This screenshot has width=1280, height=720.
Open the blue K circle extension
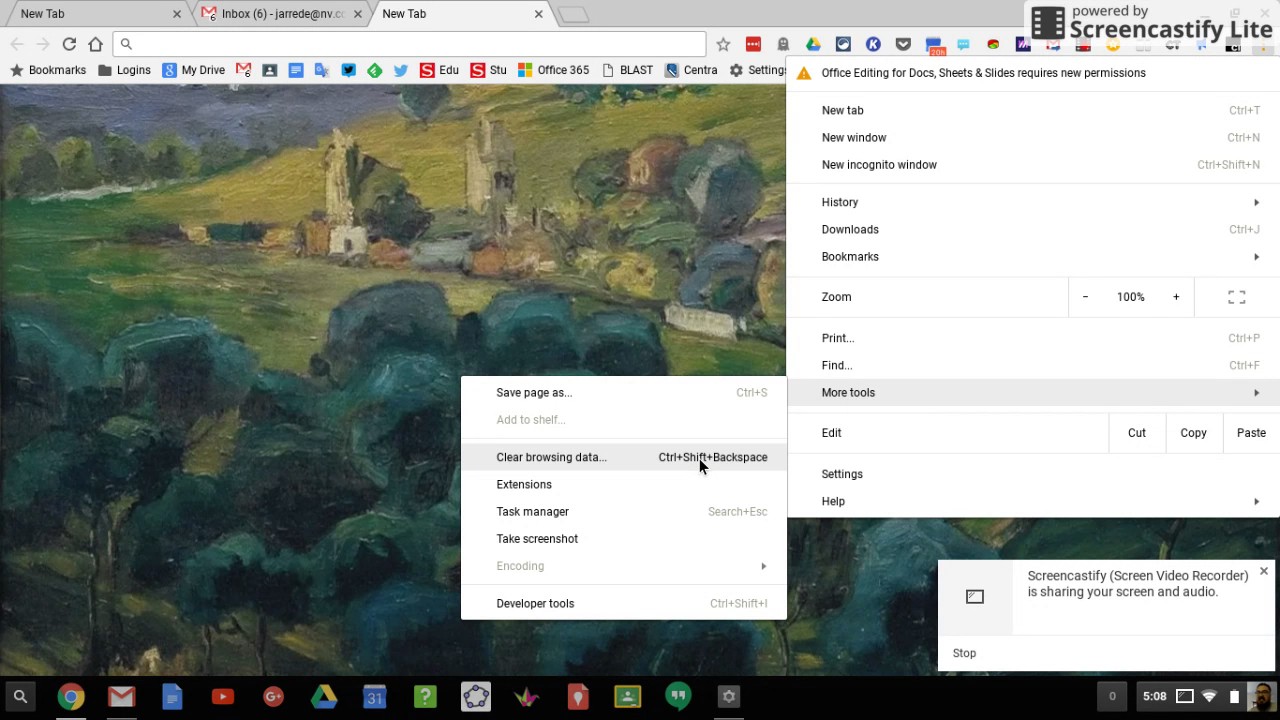[873, 44]
